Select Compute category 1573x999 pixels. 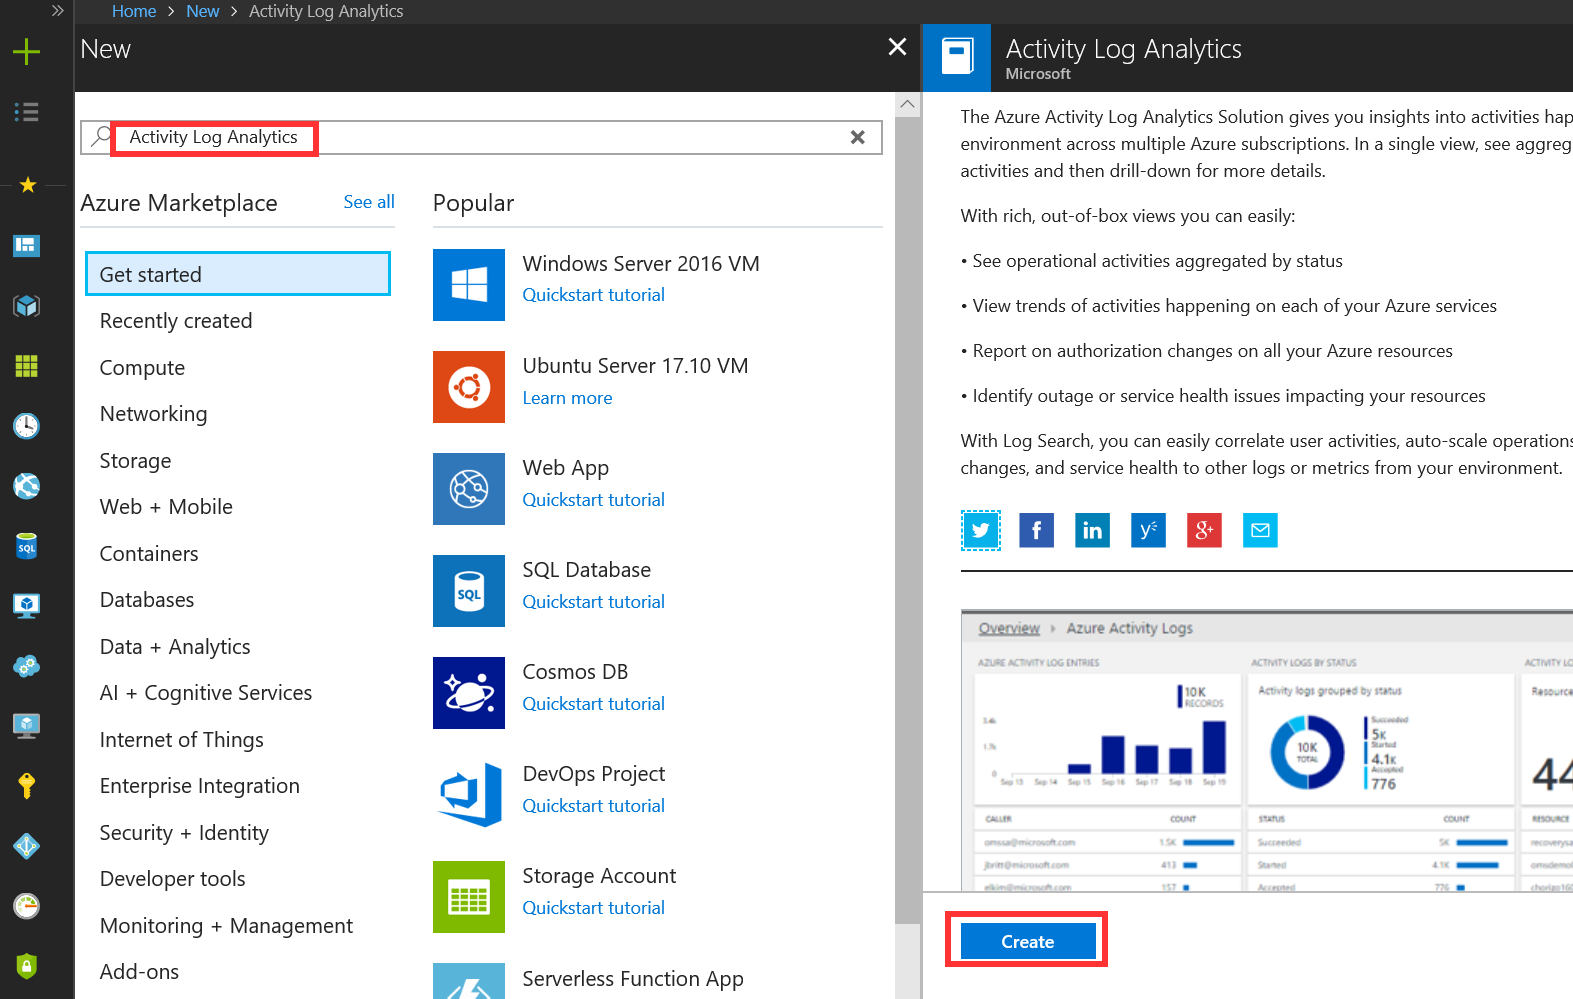click(x=142, y=368)
